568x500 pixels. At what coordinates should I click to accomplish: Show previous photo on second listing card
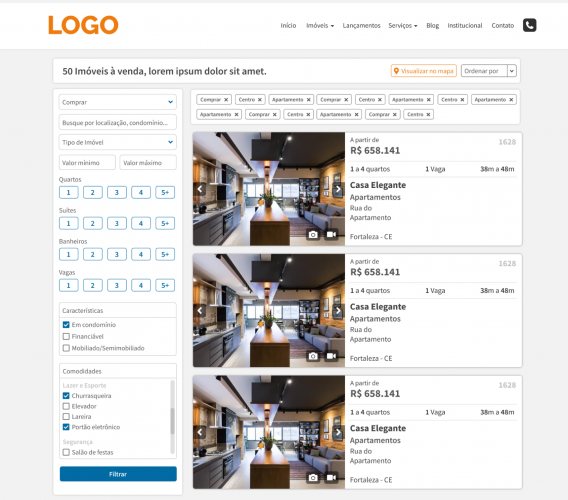[x=200, y=311]
